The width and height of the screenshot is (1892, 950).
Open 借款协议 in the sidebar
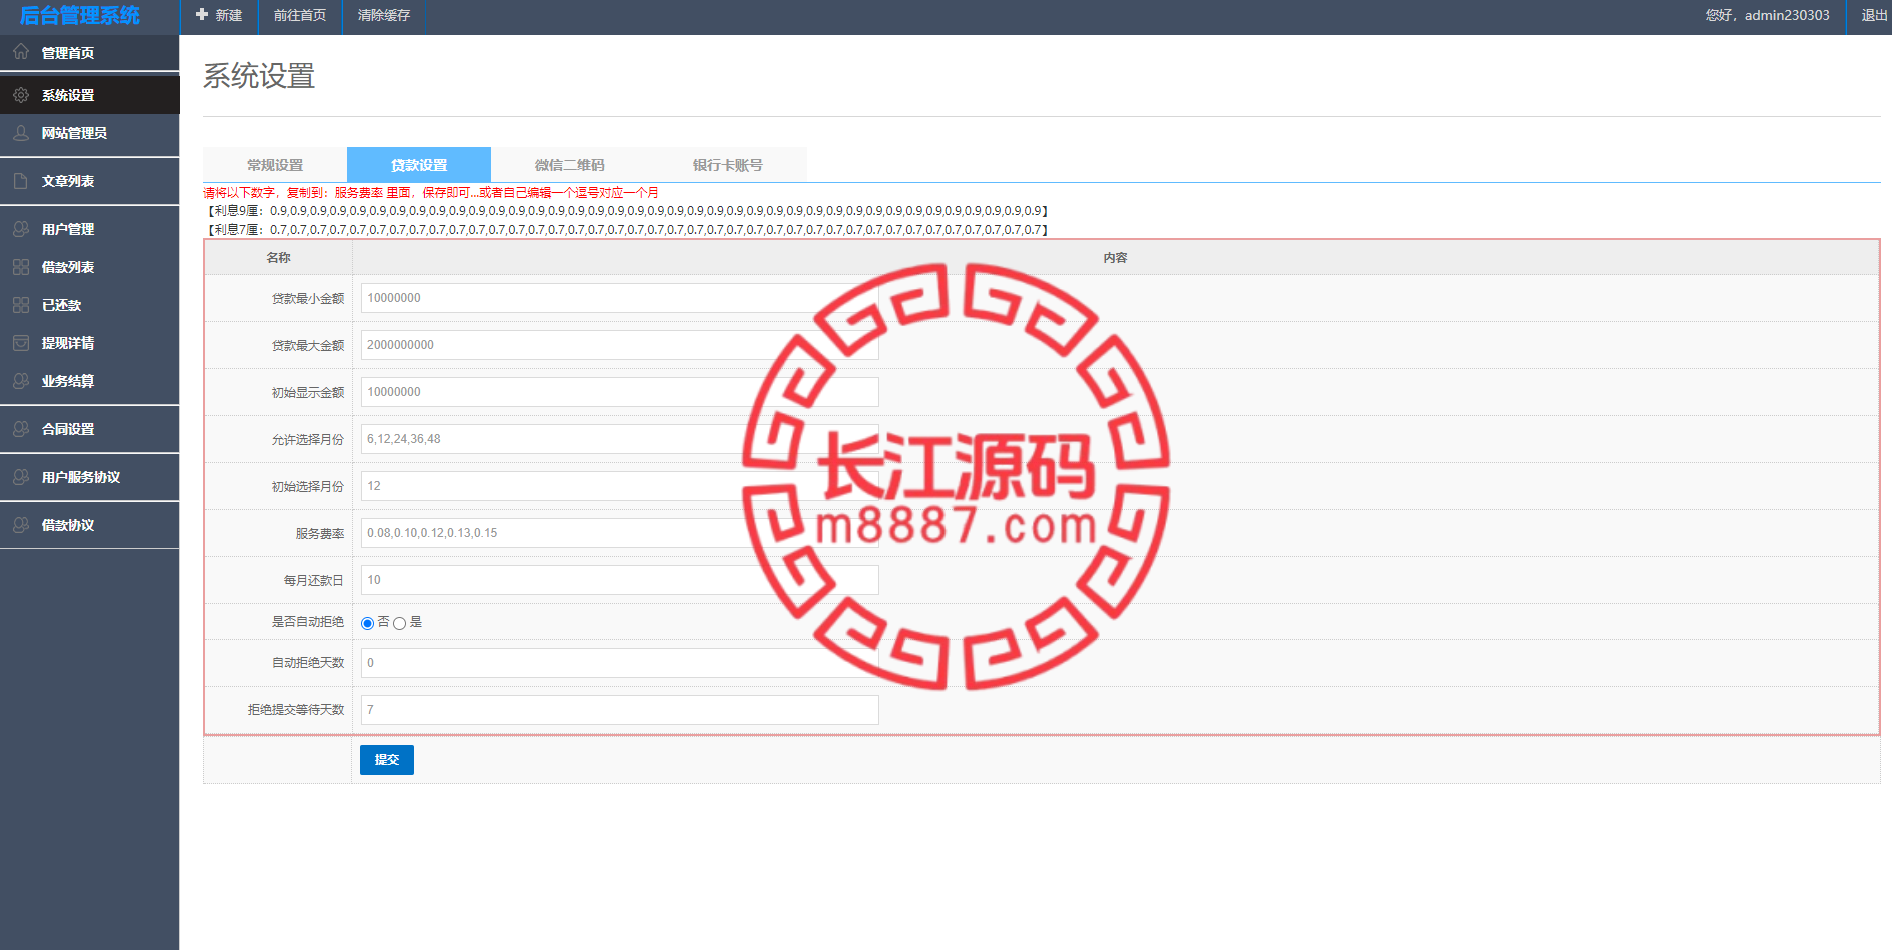(90, 525)
